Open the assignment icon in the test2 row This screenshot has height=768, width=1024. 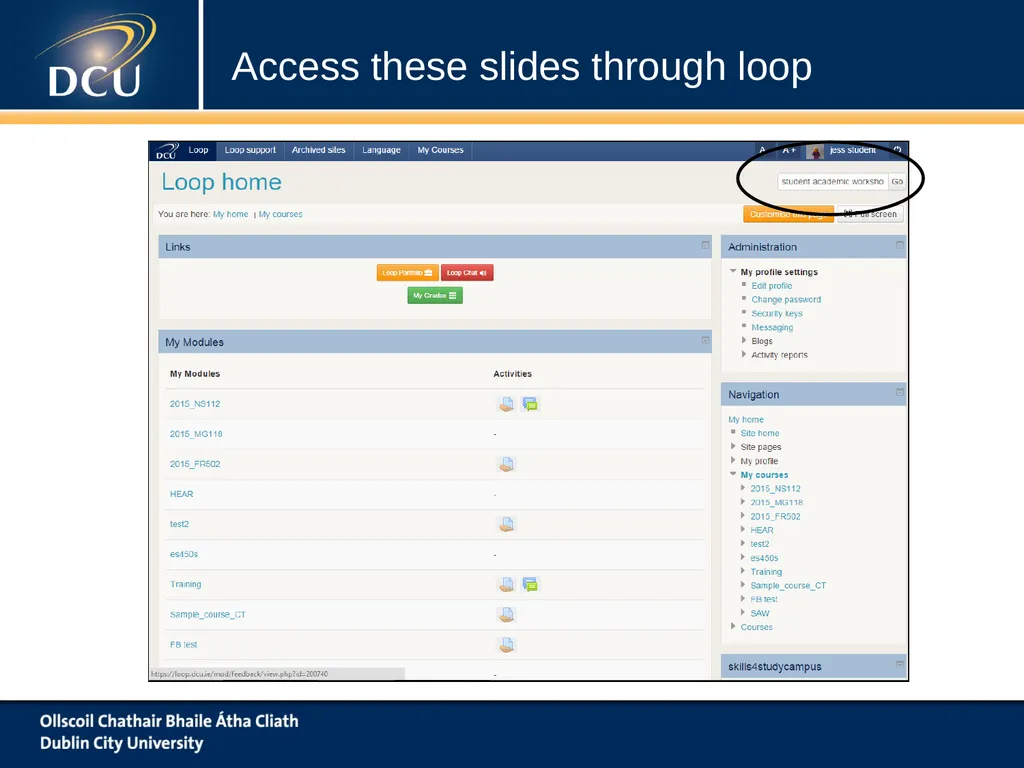tap(506, 524)
